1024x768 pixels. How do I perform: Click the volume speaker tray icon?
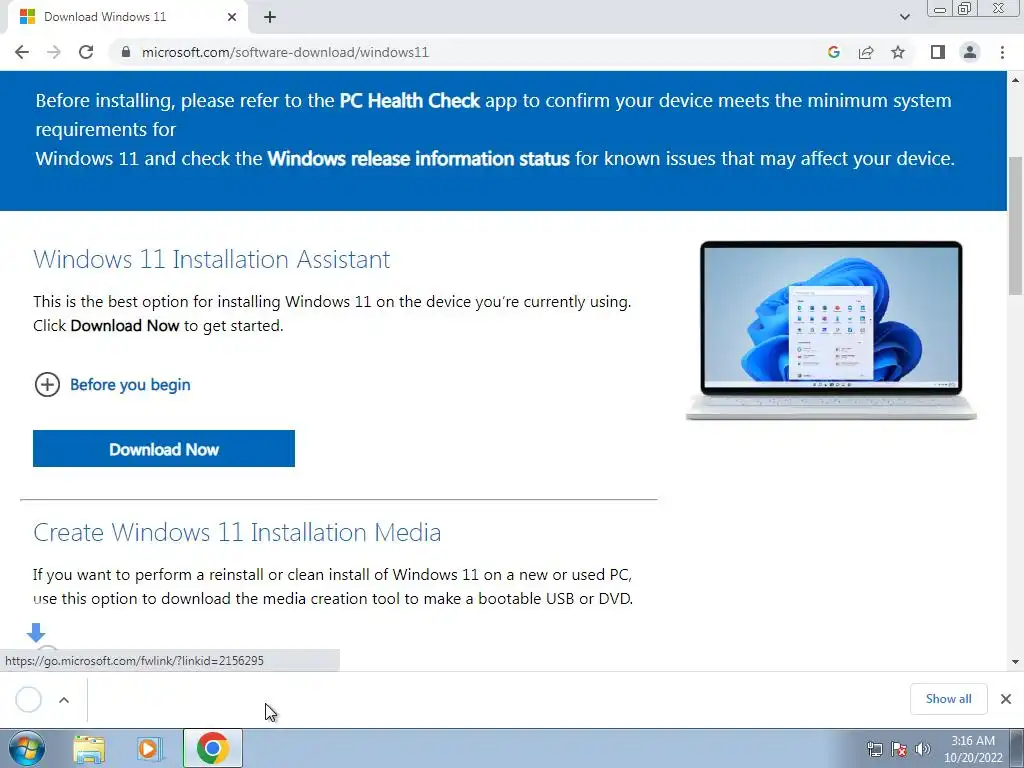click(923, 749)
